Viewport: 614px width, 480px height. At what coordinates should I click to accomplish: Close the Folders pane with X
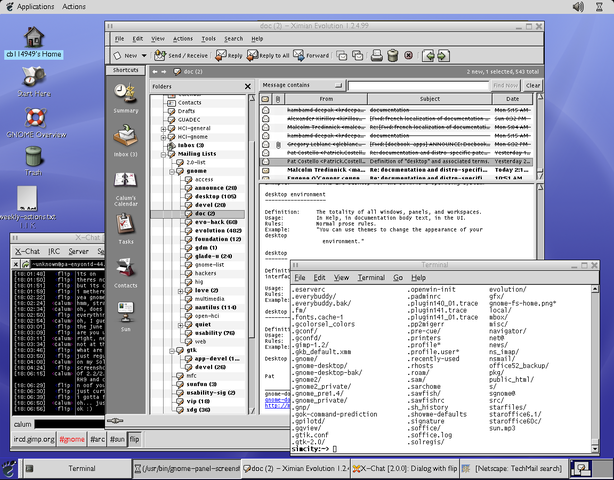(247, 86)
